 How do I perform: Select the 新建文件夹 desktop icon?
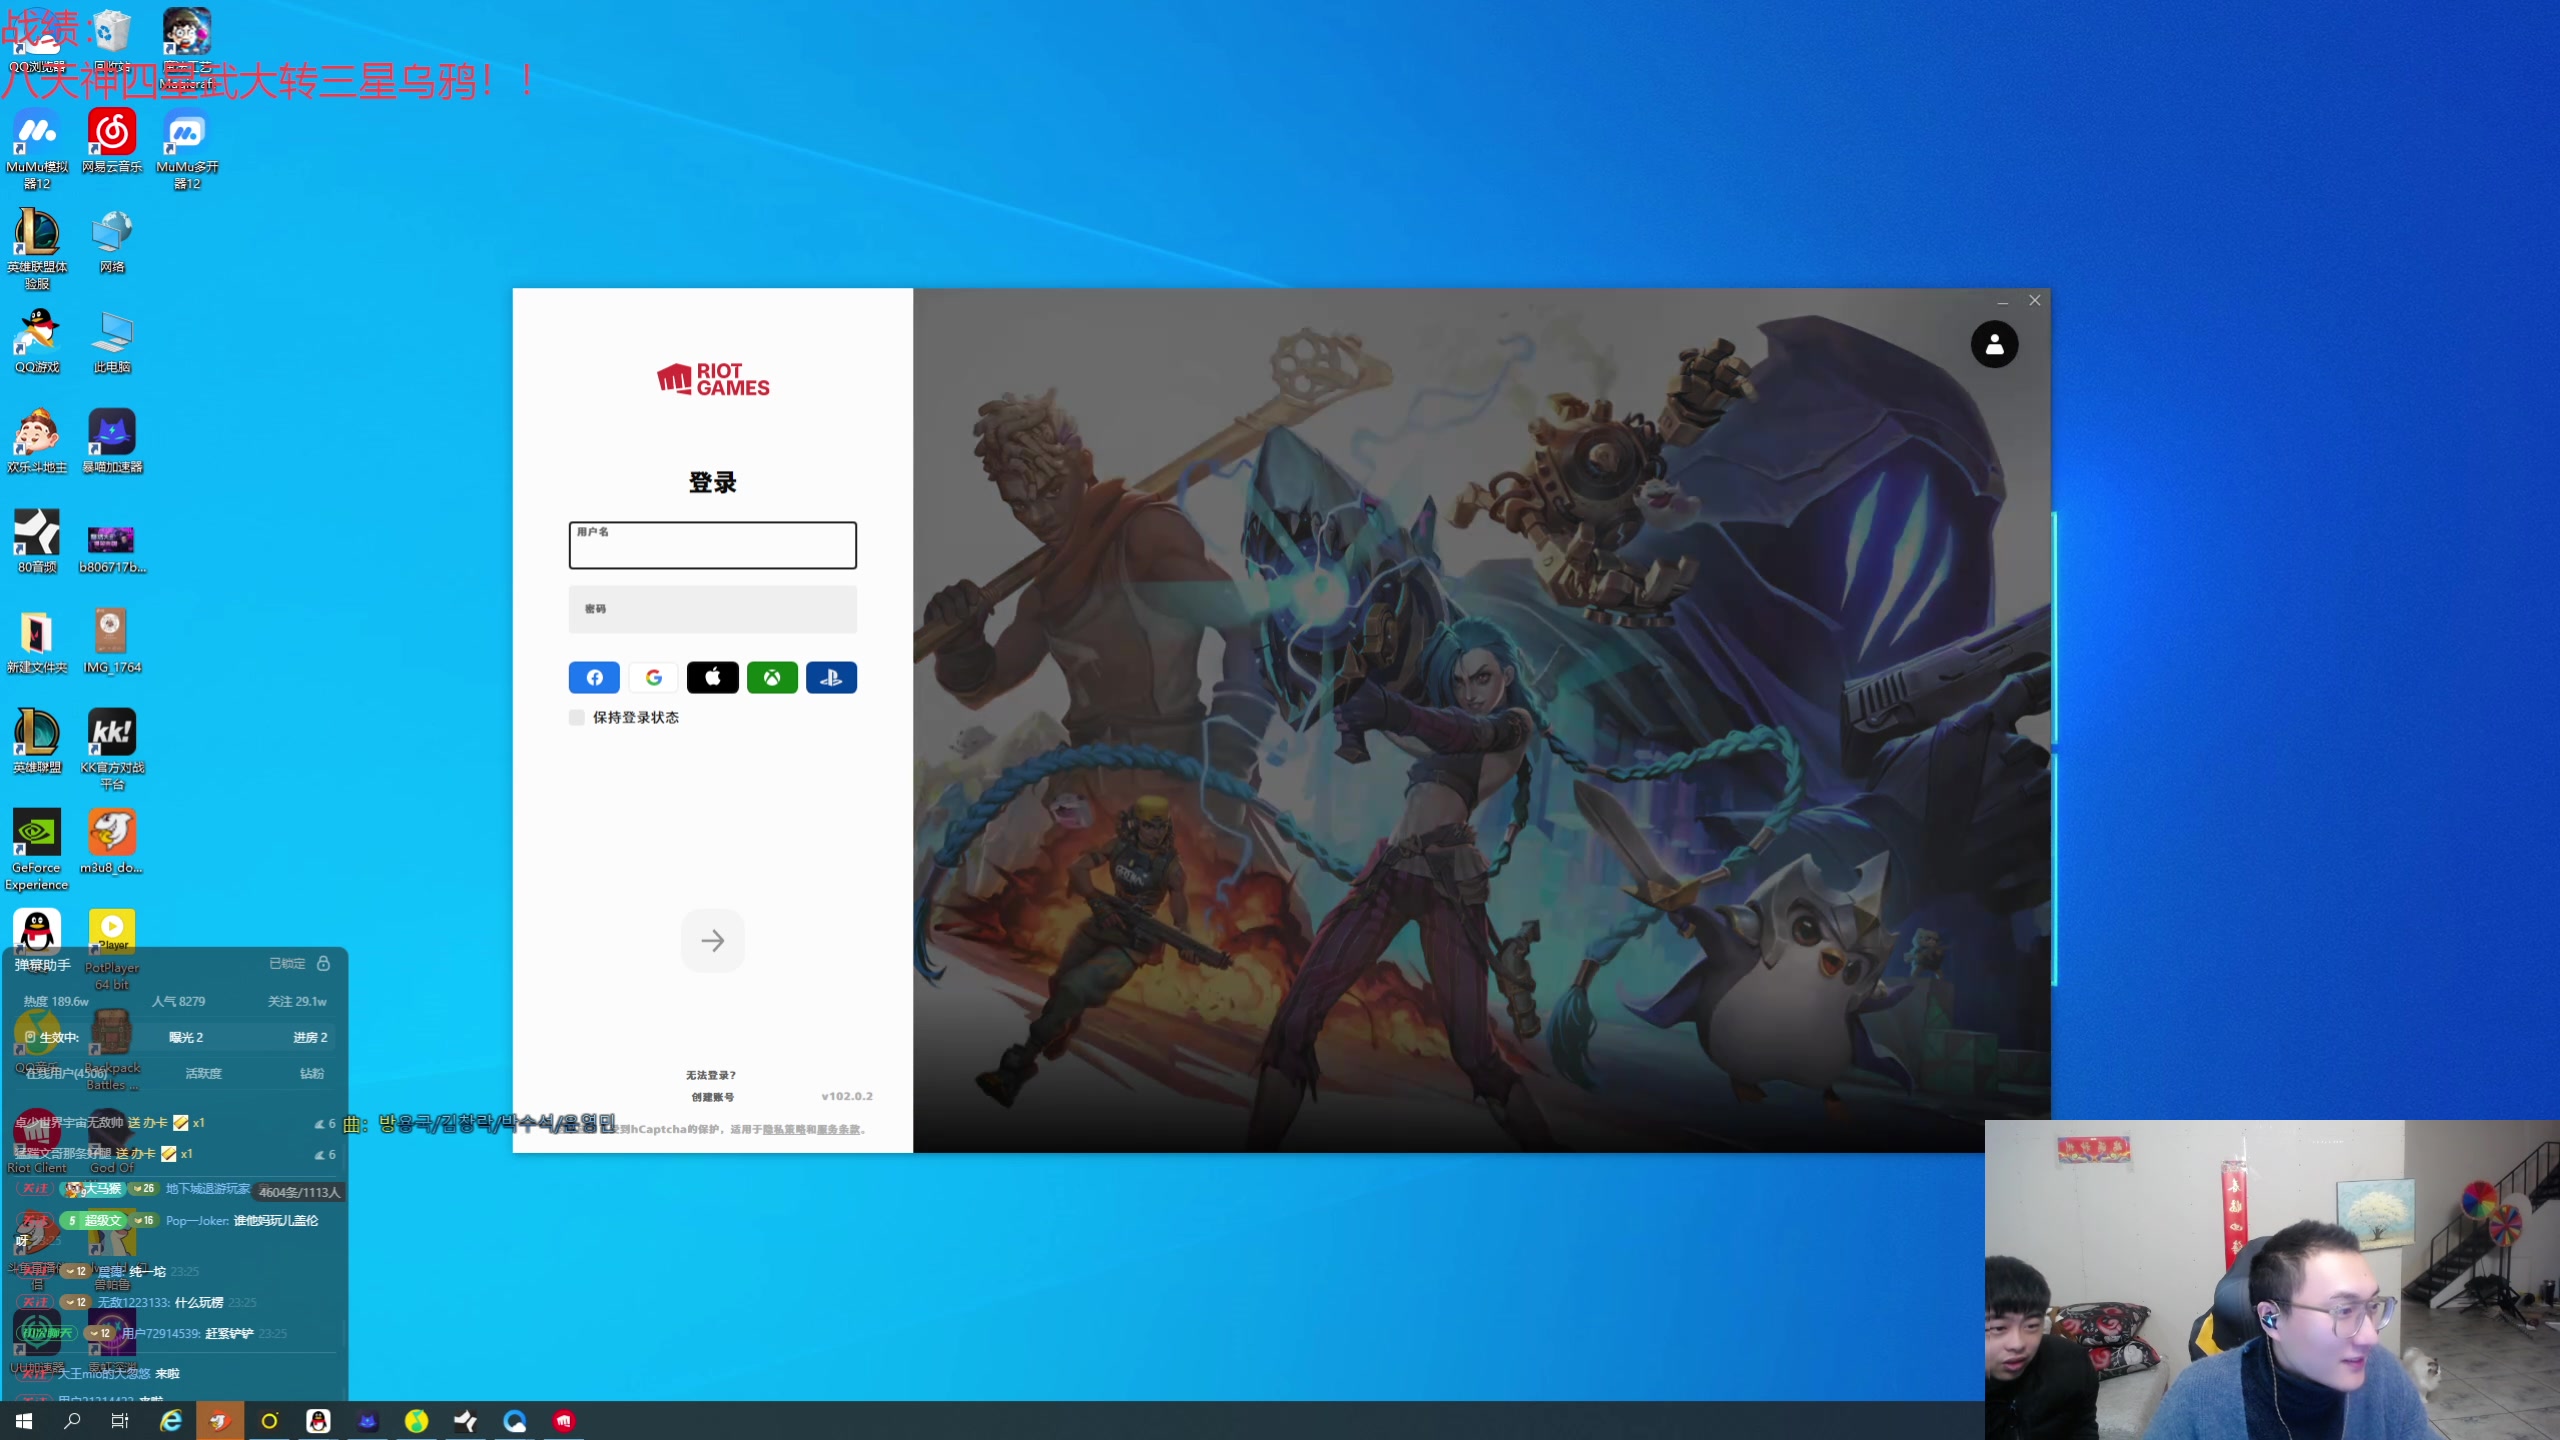coord(37,641)
